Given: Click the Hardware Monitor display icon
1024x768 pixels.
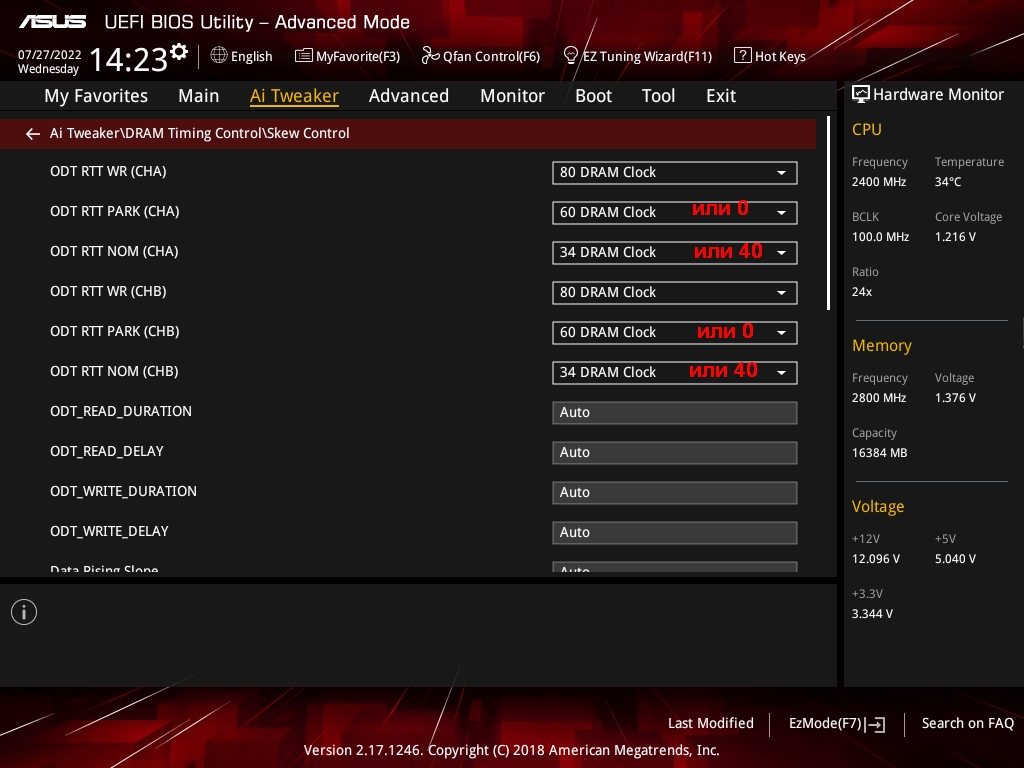Looking at the screenshot, I should (x=861, y=94).
